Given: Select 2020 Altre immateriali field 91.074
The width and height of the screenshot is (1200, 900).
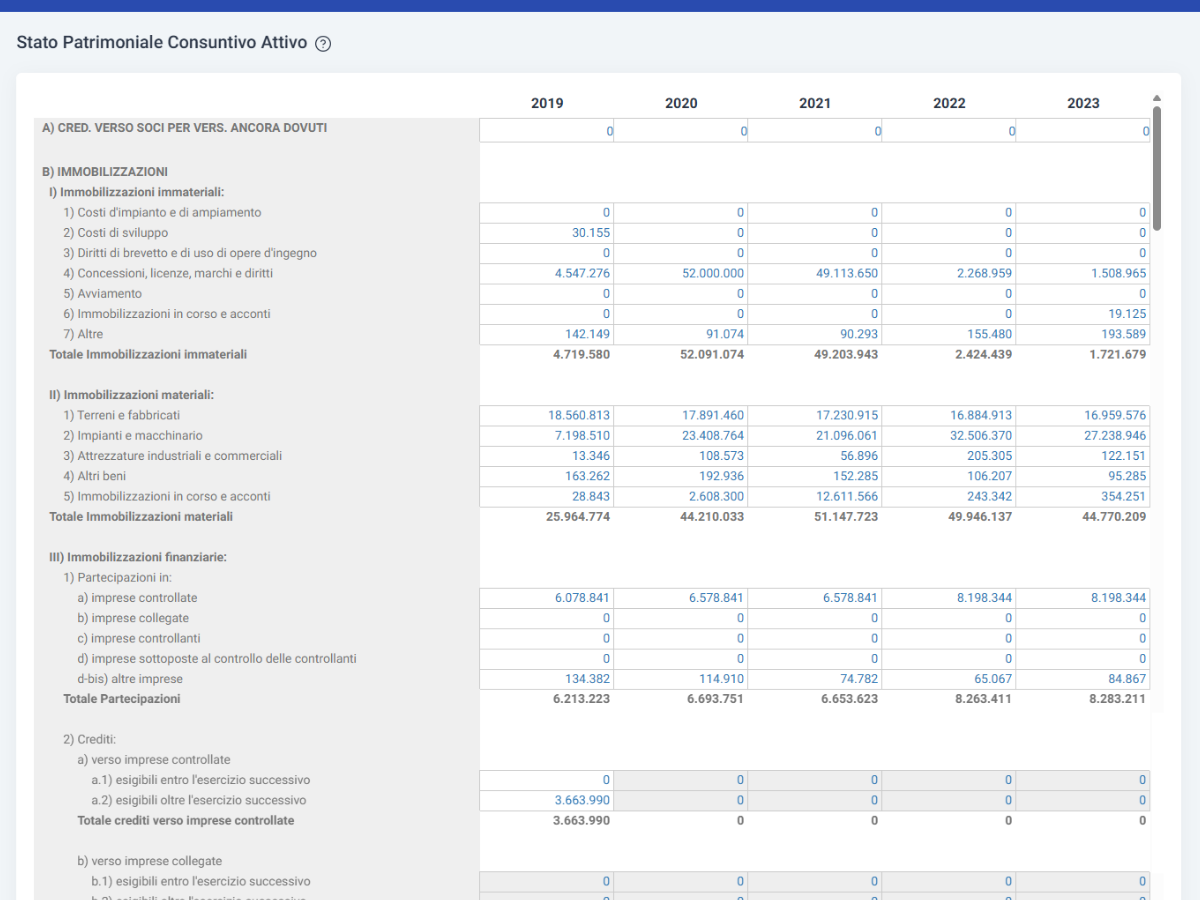Looking at the screenshot, I should [681, 334].
